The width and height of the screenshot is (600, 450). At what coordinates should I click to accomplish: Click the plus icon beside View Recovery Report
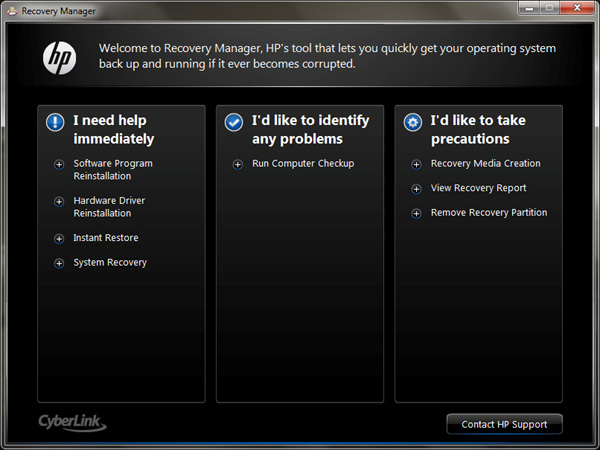(416, 189)
